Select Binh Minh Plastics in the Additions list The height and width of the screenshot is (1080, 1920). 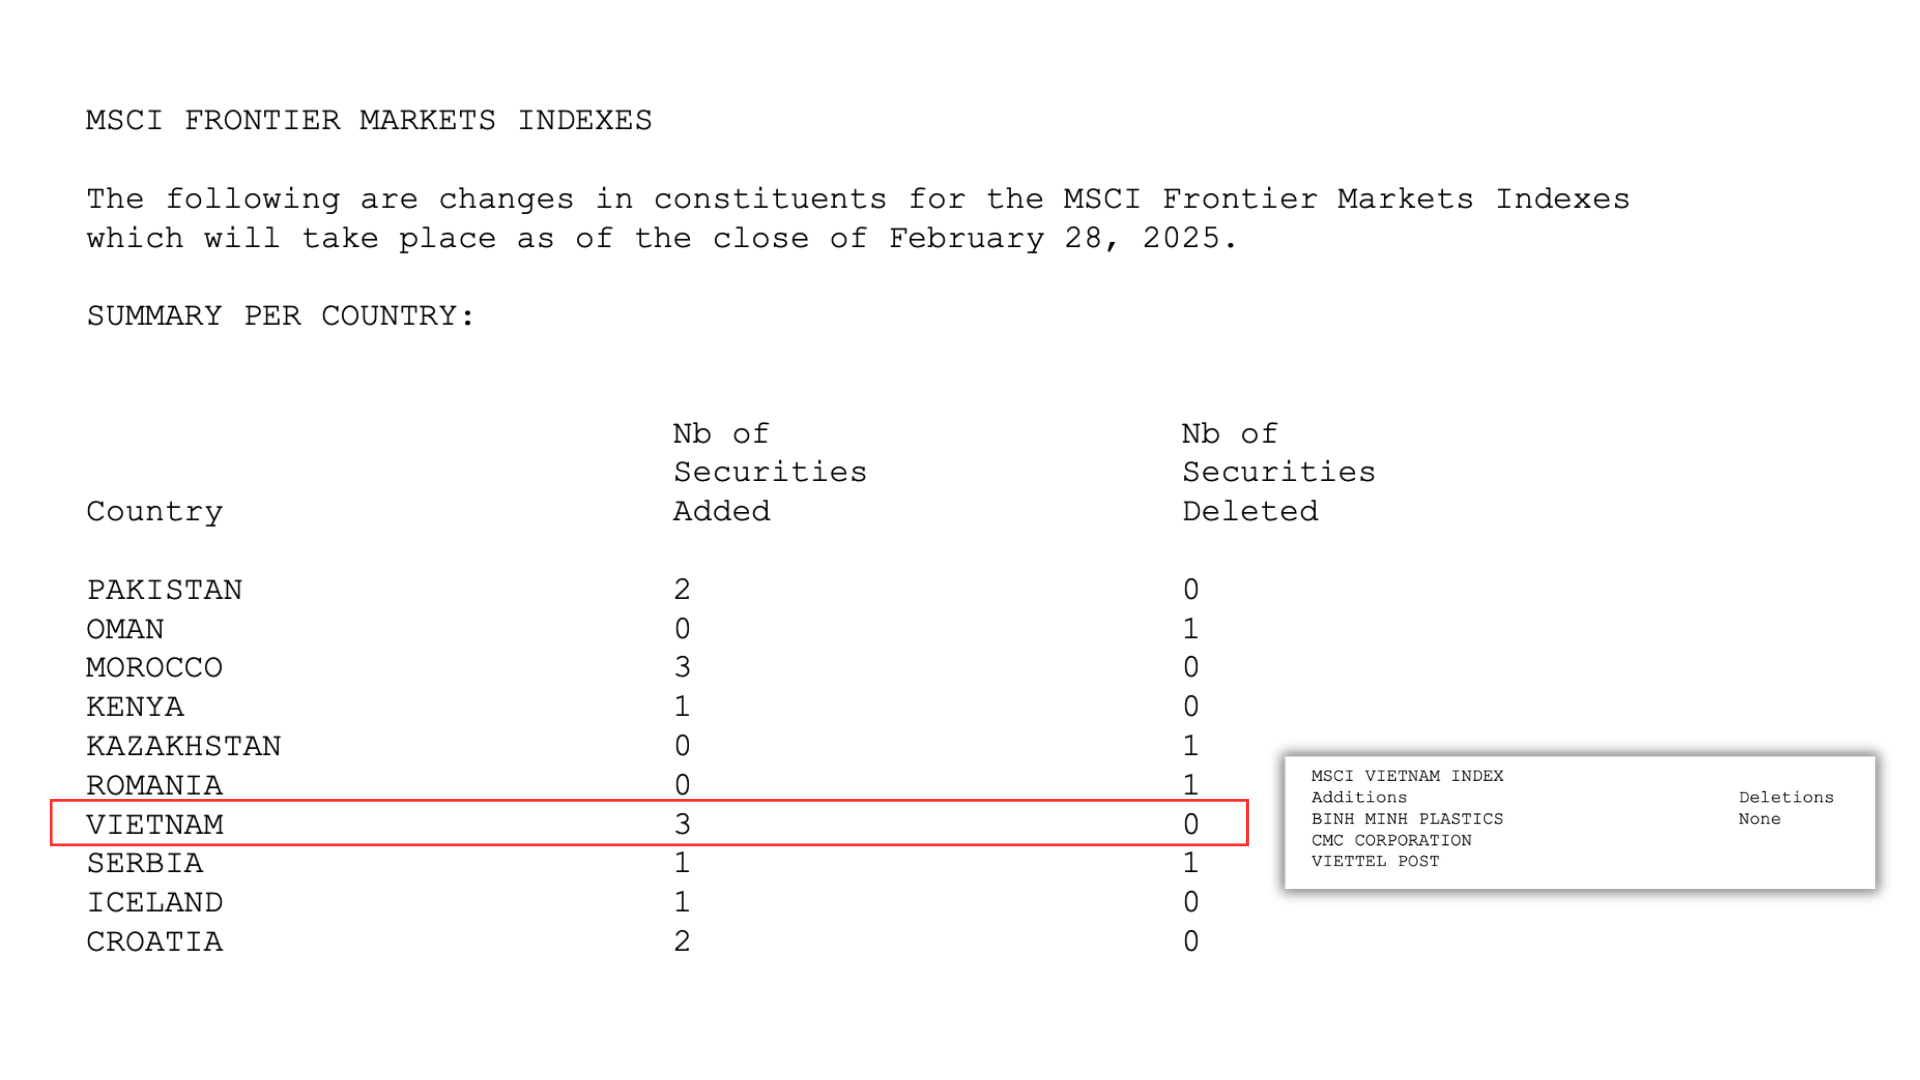pyautogui.click(x=1407, y=819)
